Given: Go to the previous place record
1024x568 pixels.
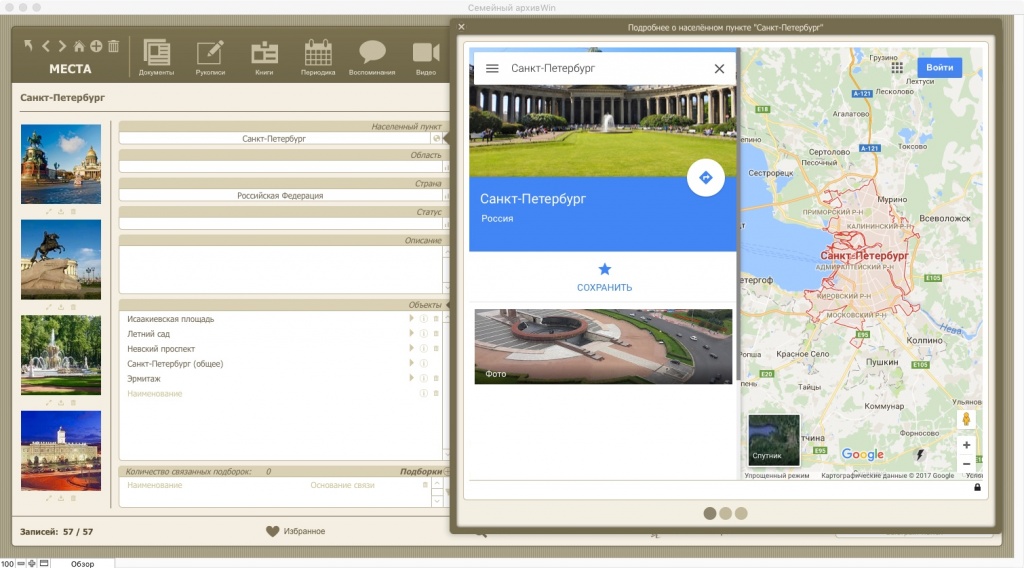Looking at the screenshot, I should pos(45,46).
